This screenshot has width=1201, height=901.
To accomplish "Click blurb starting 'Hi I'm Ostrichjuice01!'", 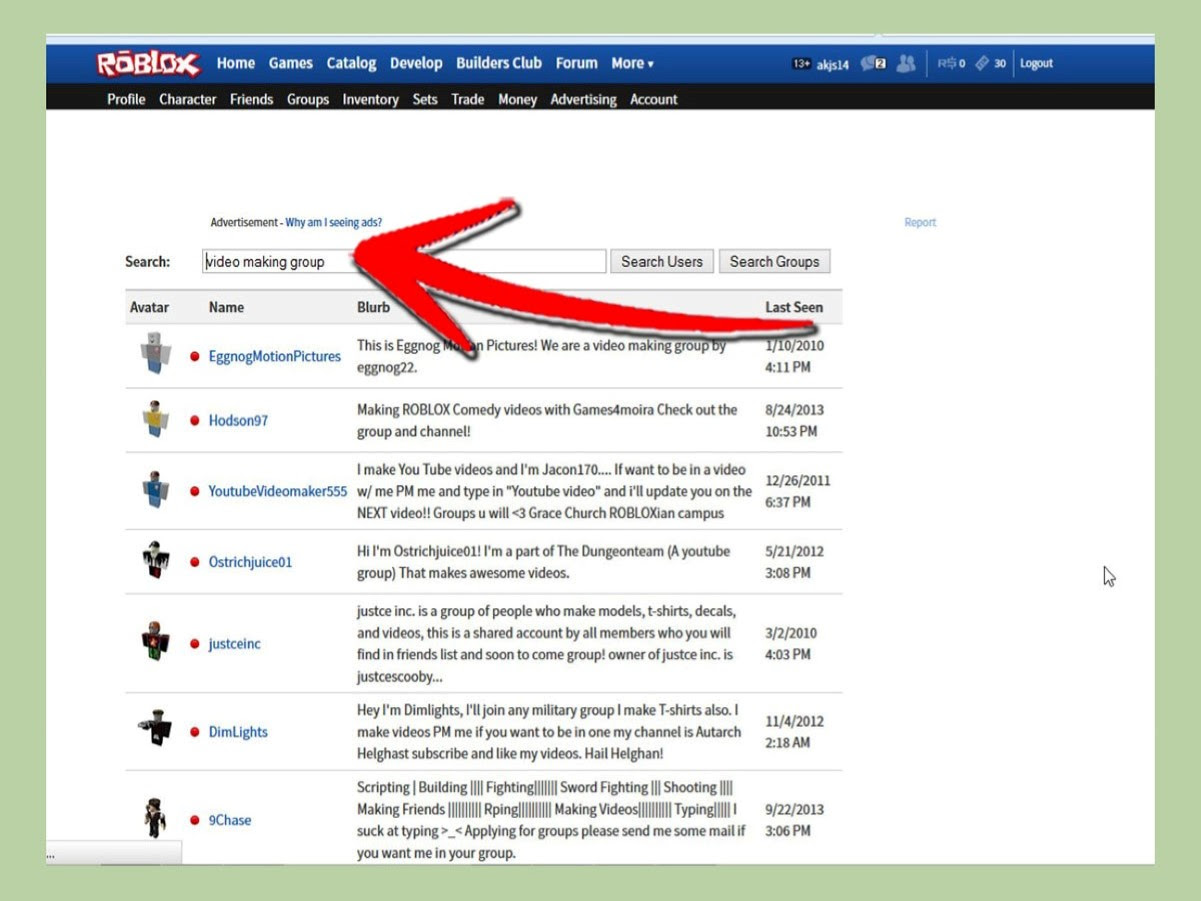I will click(x=544, y=562).
